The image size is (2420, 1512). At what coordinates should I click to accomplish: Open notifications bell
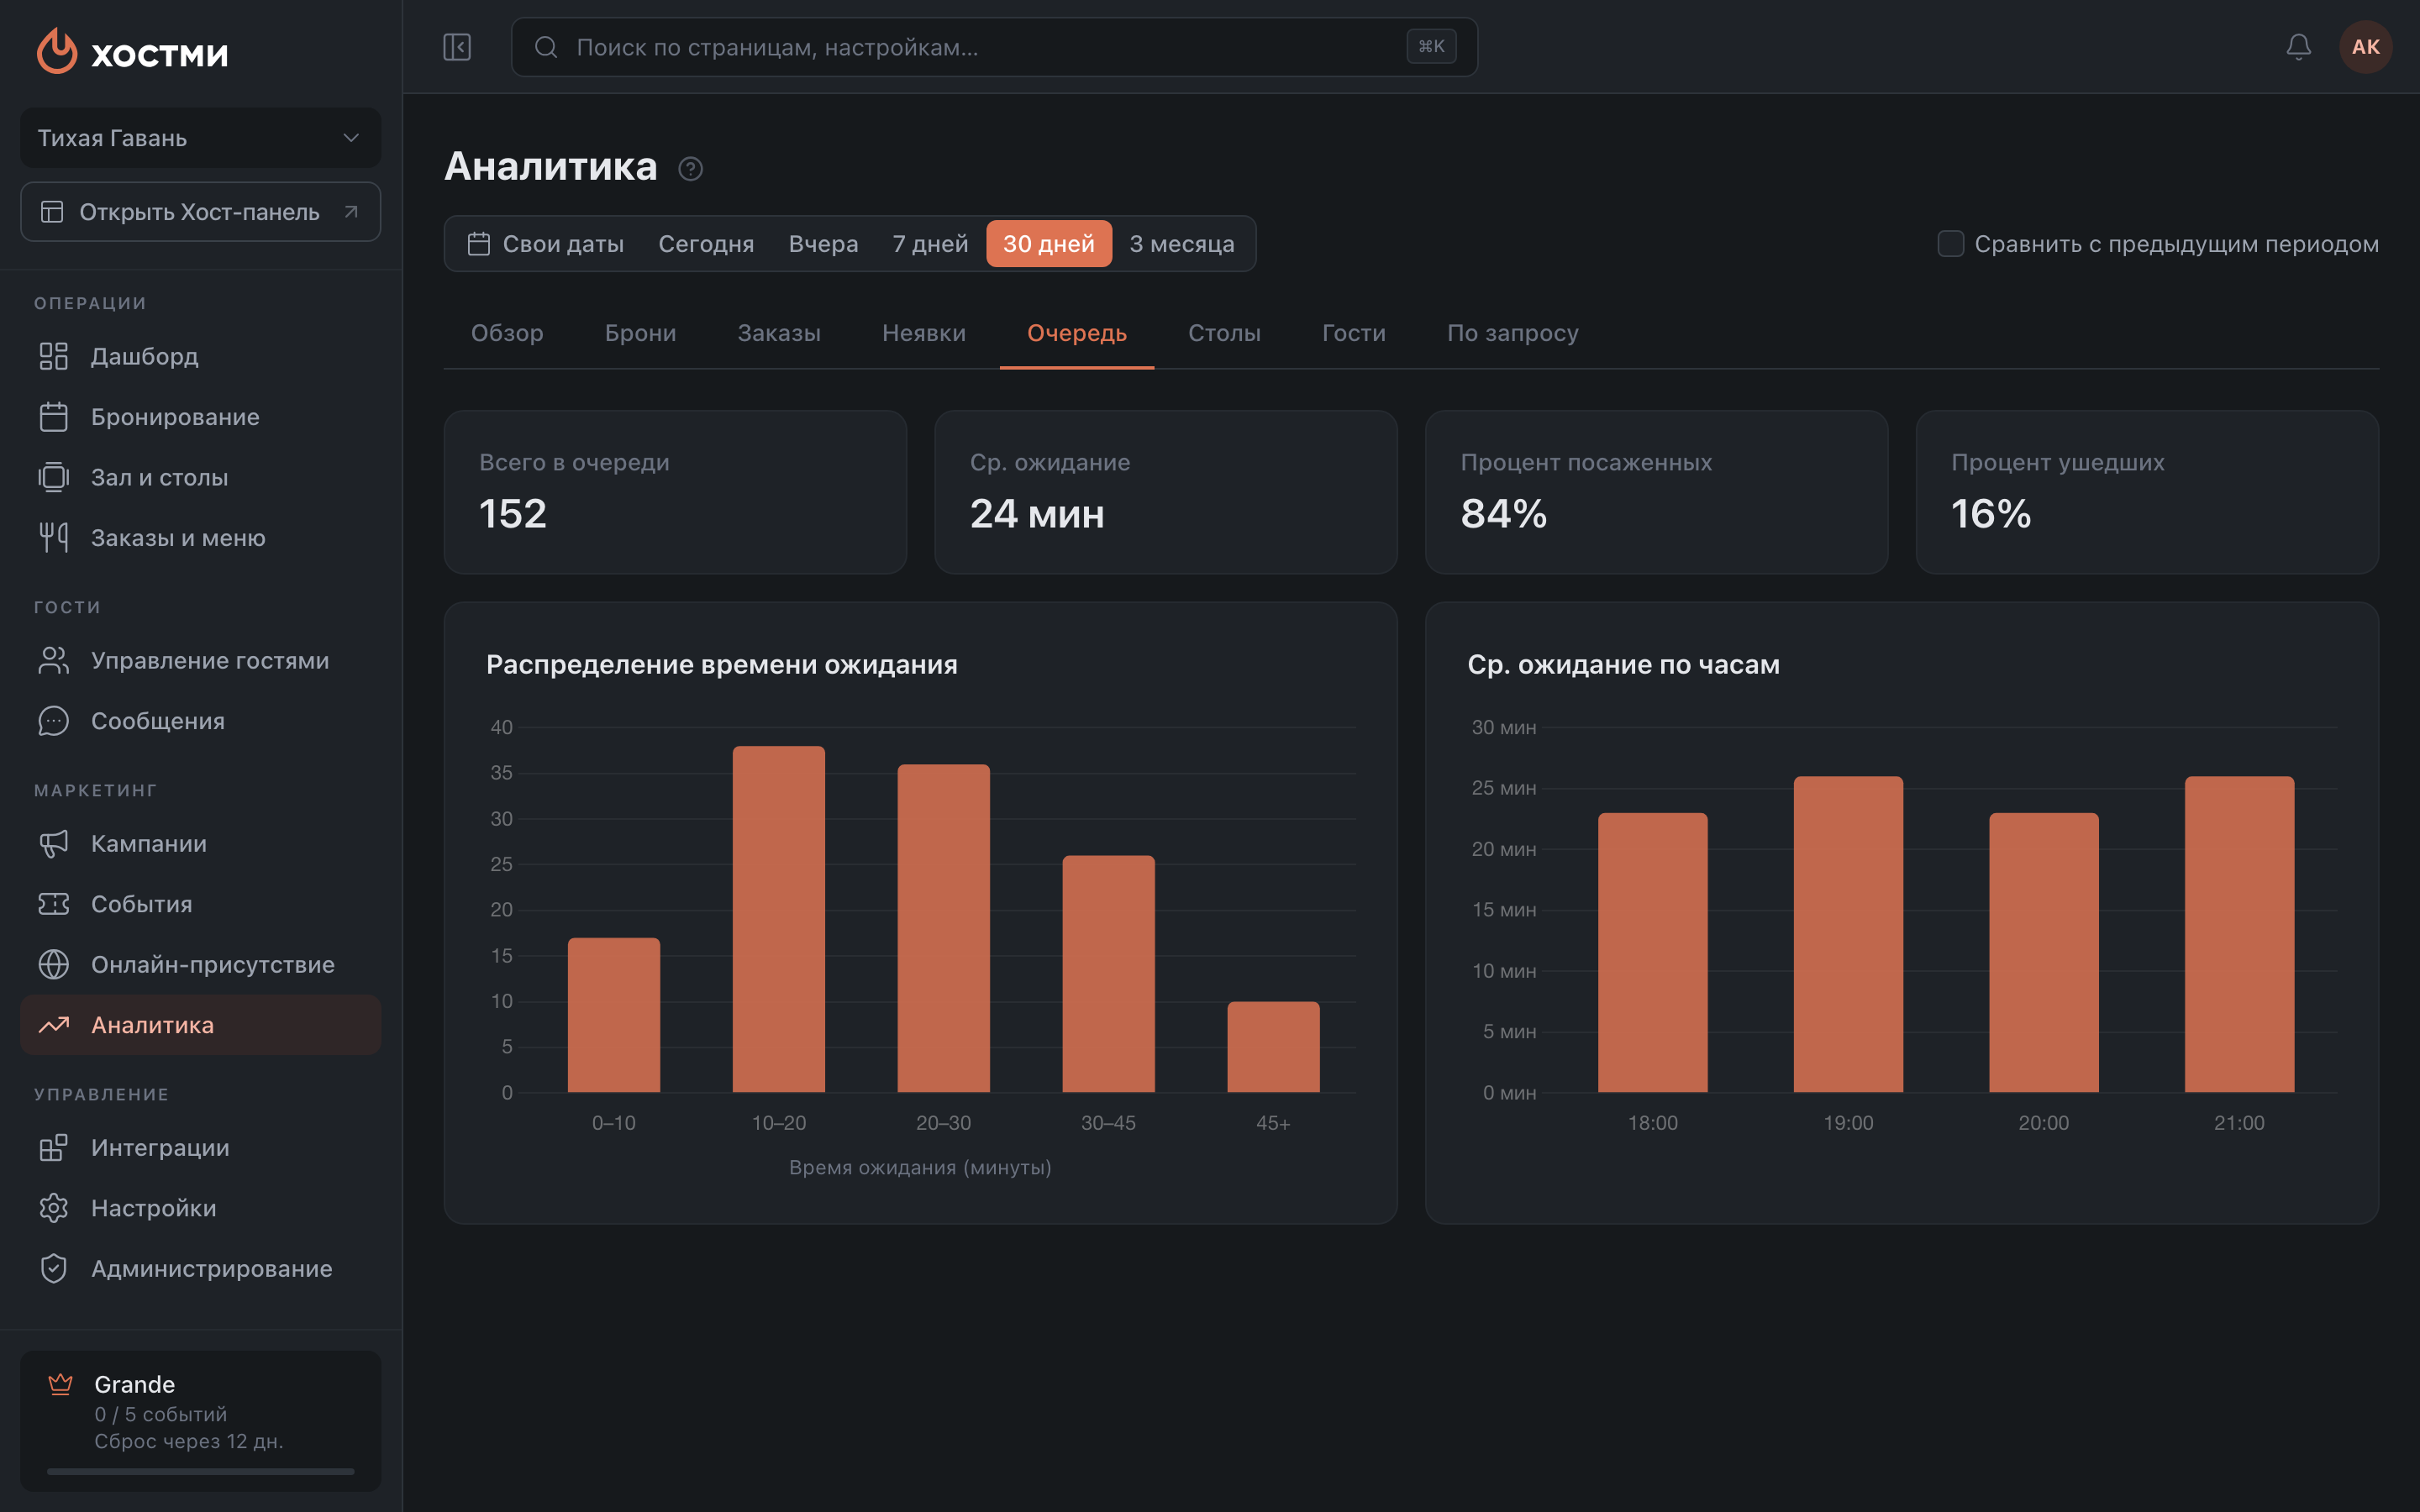(x=2299, y=47)
